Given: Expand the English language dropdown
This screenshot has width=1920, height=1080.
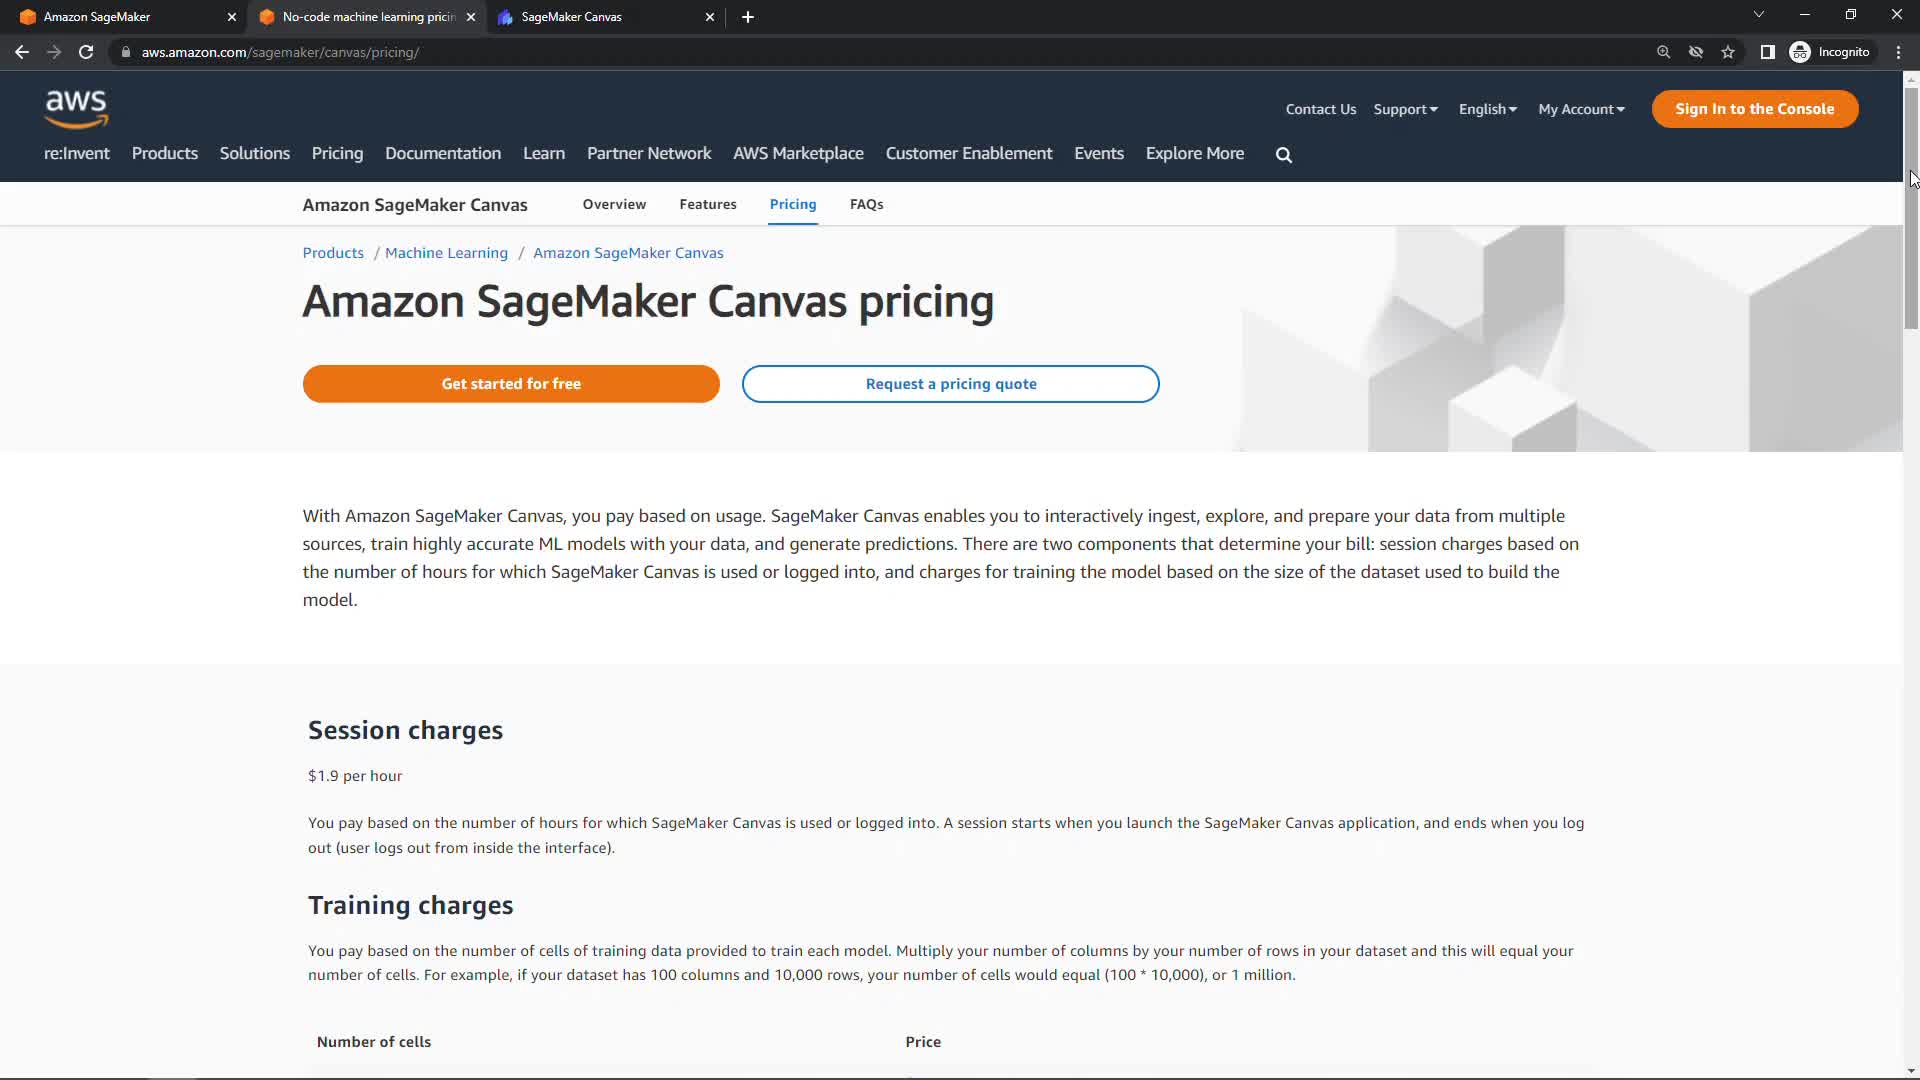Looking at the screenshot, I should [1487, 109].
